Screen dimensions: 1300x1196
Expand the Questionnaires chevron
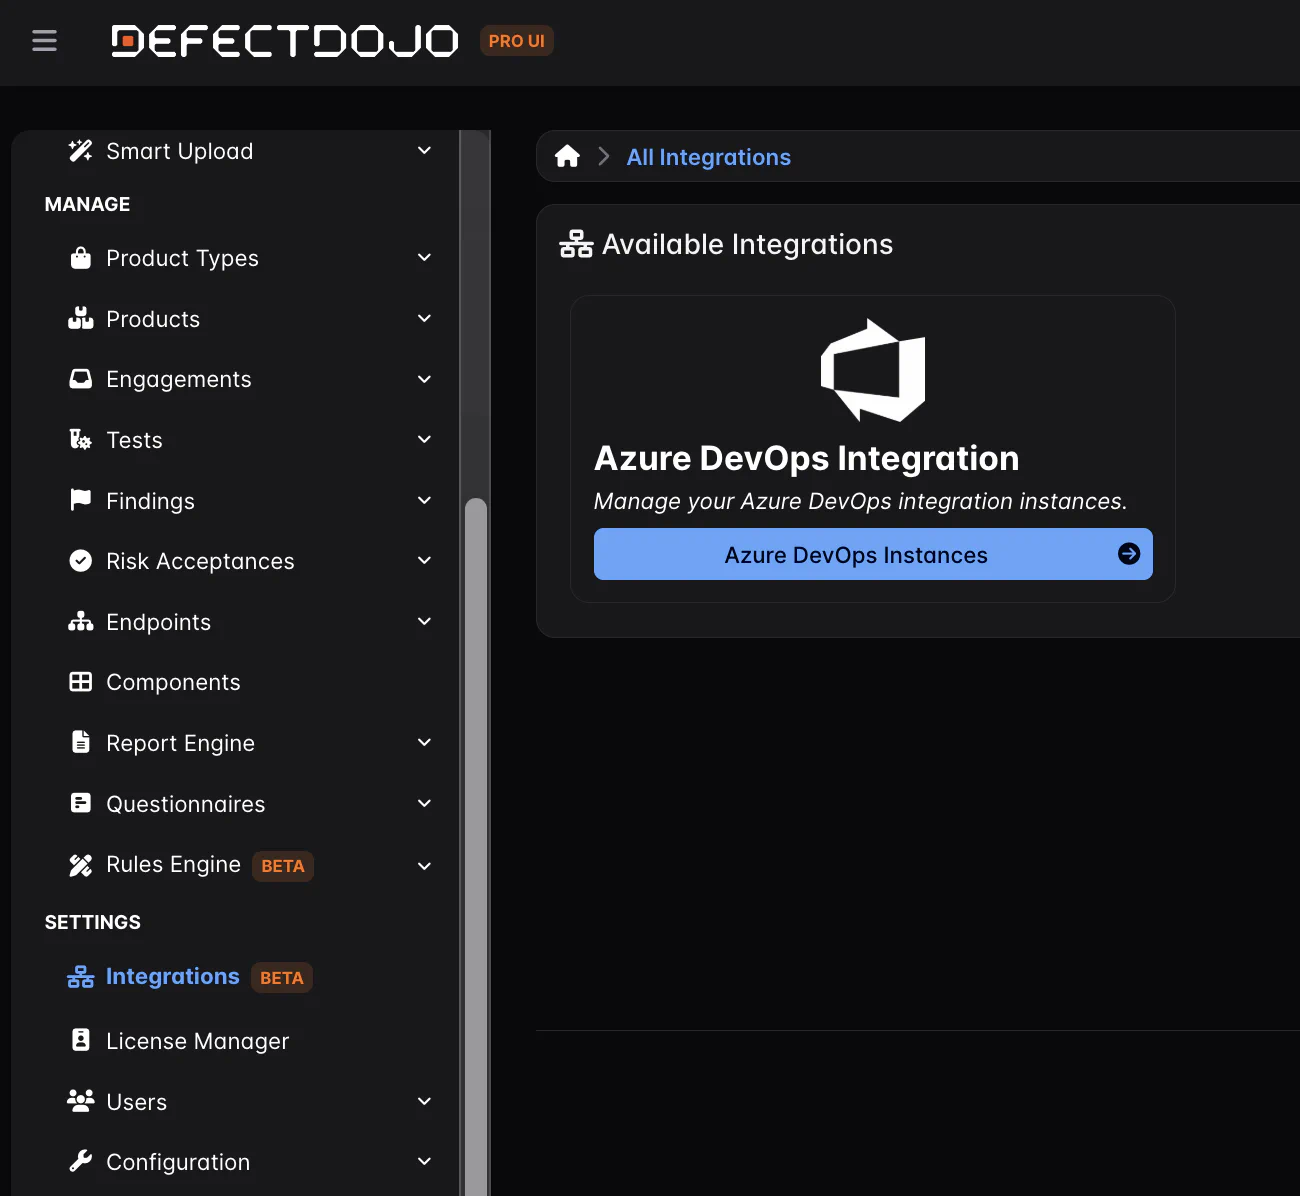tap(424, 804)
